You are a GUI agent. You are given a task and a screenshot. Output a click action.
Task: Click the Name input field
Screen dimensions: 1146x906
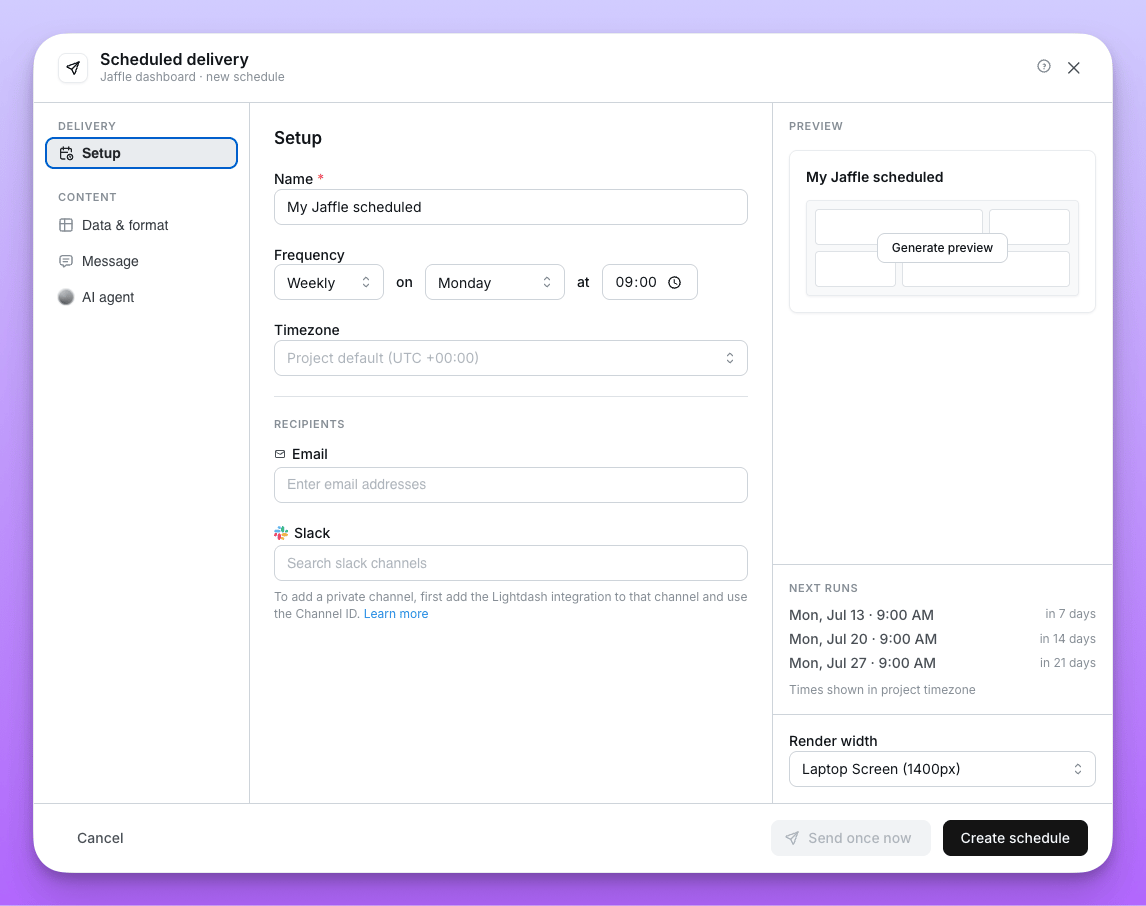pyautogui.click(x=511, y=208)
